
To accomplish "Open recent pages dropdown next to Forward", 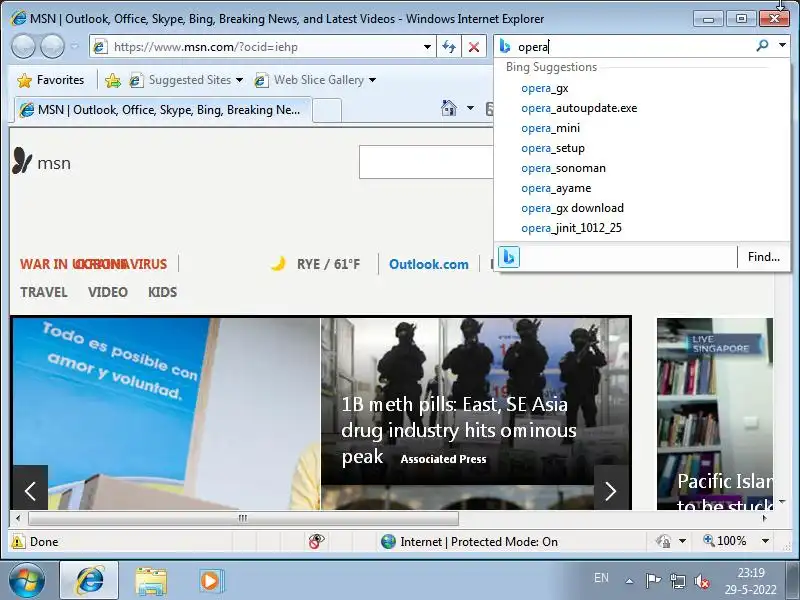I will pyautogui.click(x=74, y=47).
